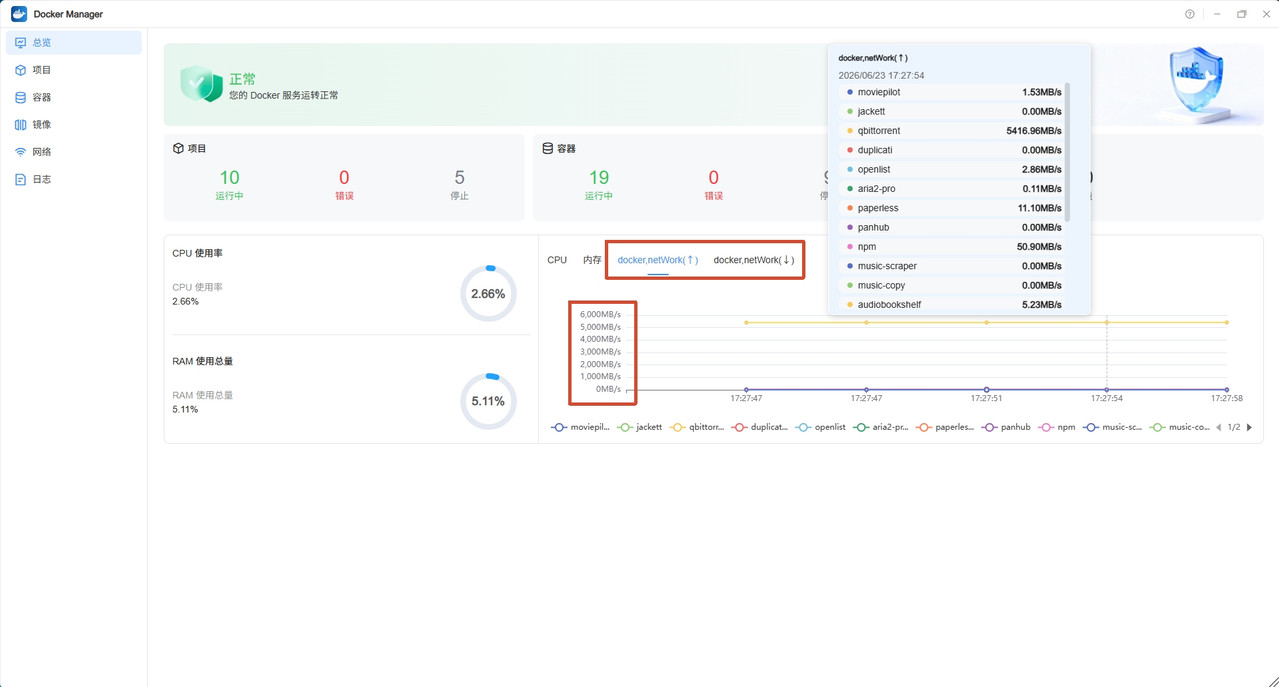Click the aria2-pro 0.11MB/s tooltip row
This screenshot has width=1279, height=687.
[952, 189]
